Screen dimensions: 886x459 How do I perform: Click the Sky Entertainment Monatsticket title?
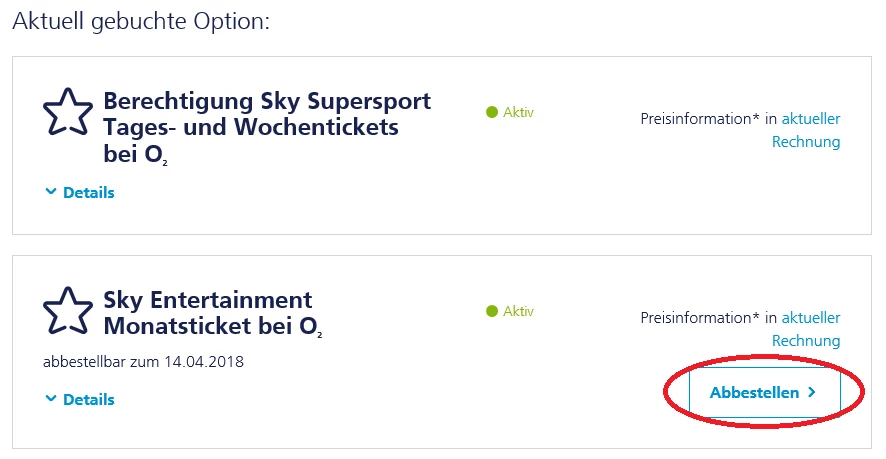click(213, 313)
